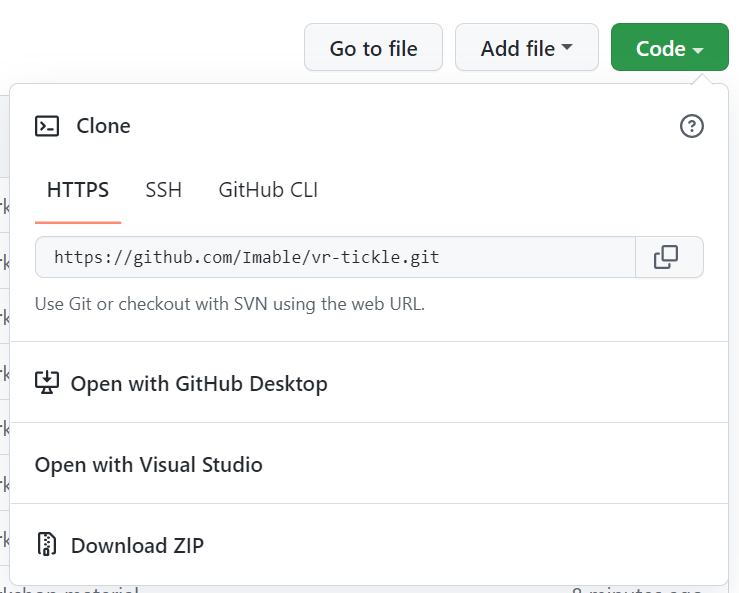
Task: Click the Add file button label
Action: tap(517, 48)
